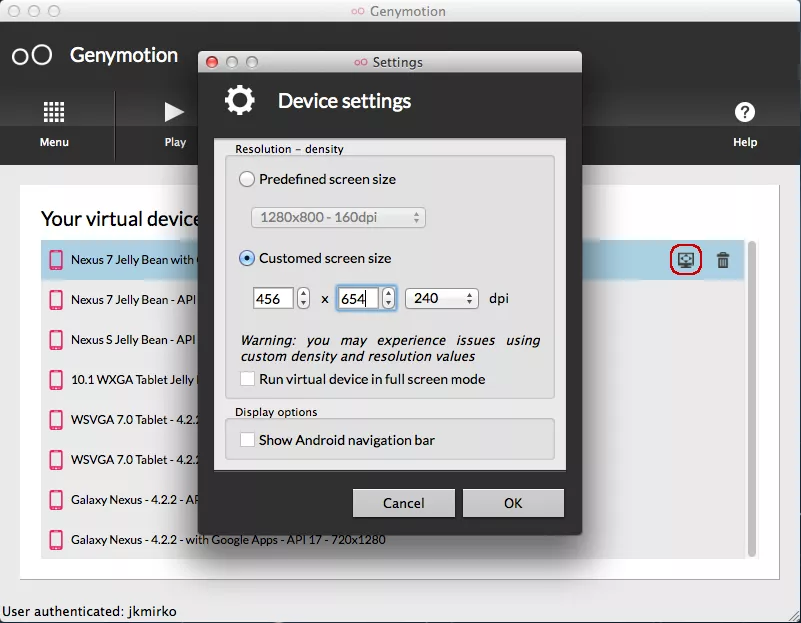Click phone icon beside 10.1 WXGA Tablet
This screenshot has height=623, width=801.
pos(56,380)
